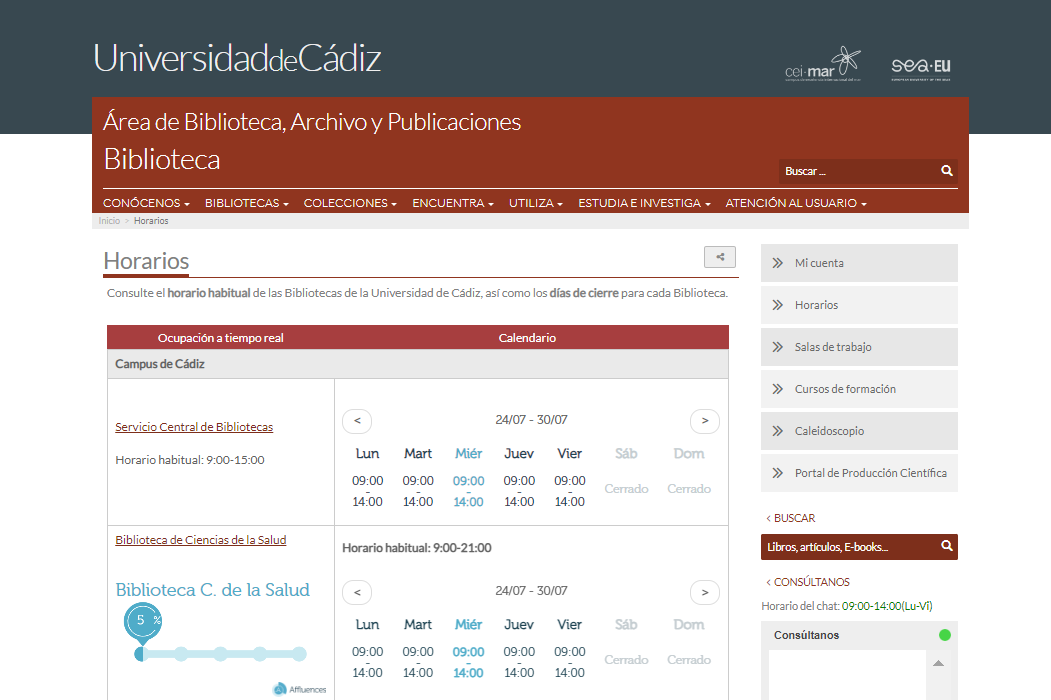The height and width of the screenshot is (700, 1051).
Task: Open Mi cuenta from sidebar
Action: tap(859, 263)
